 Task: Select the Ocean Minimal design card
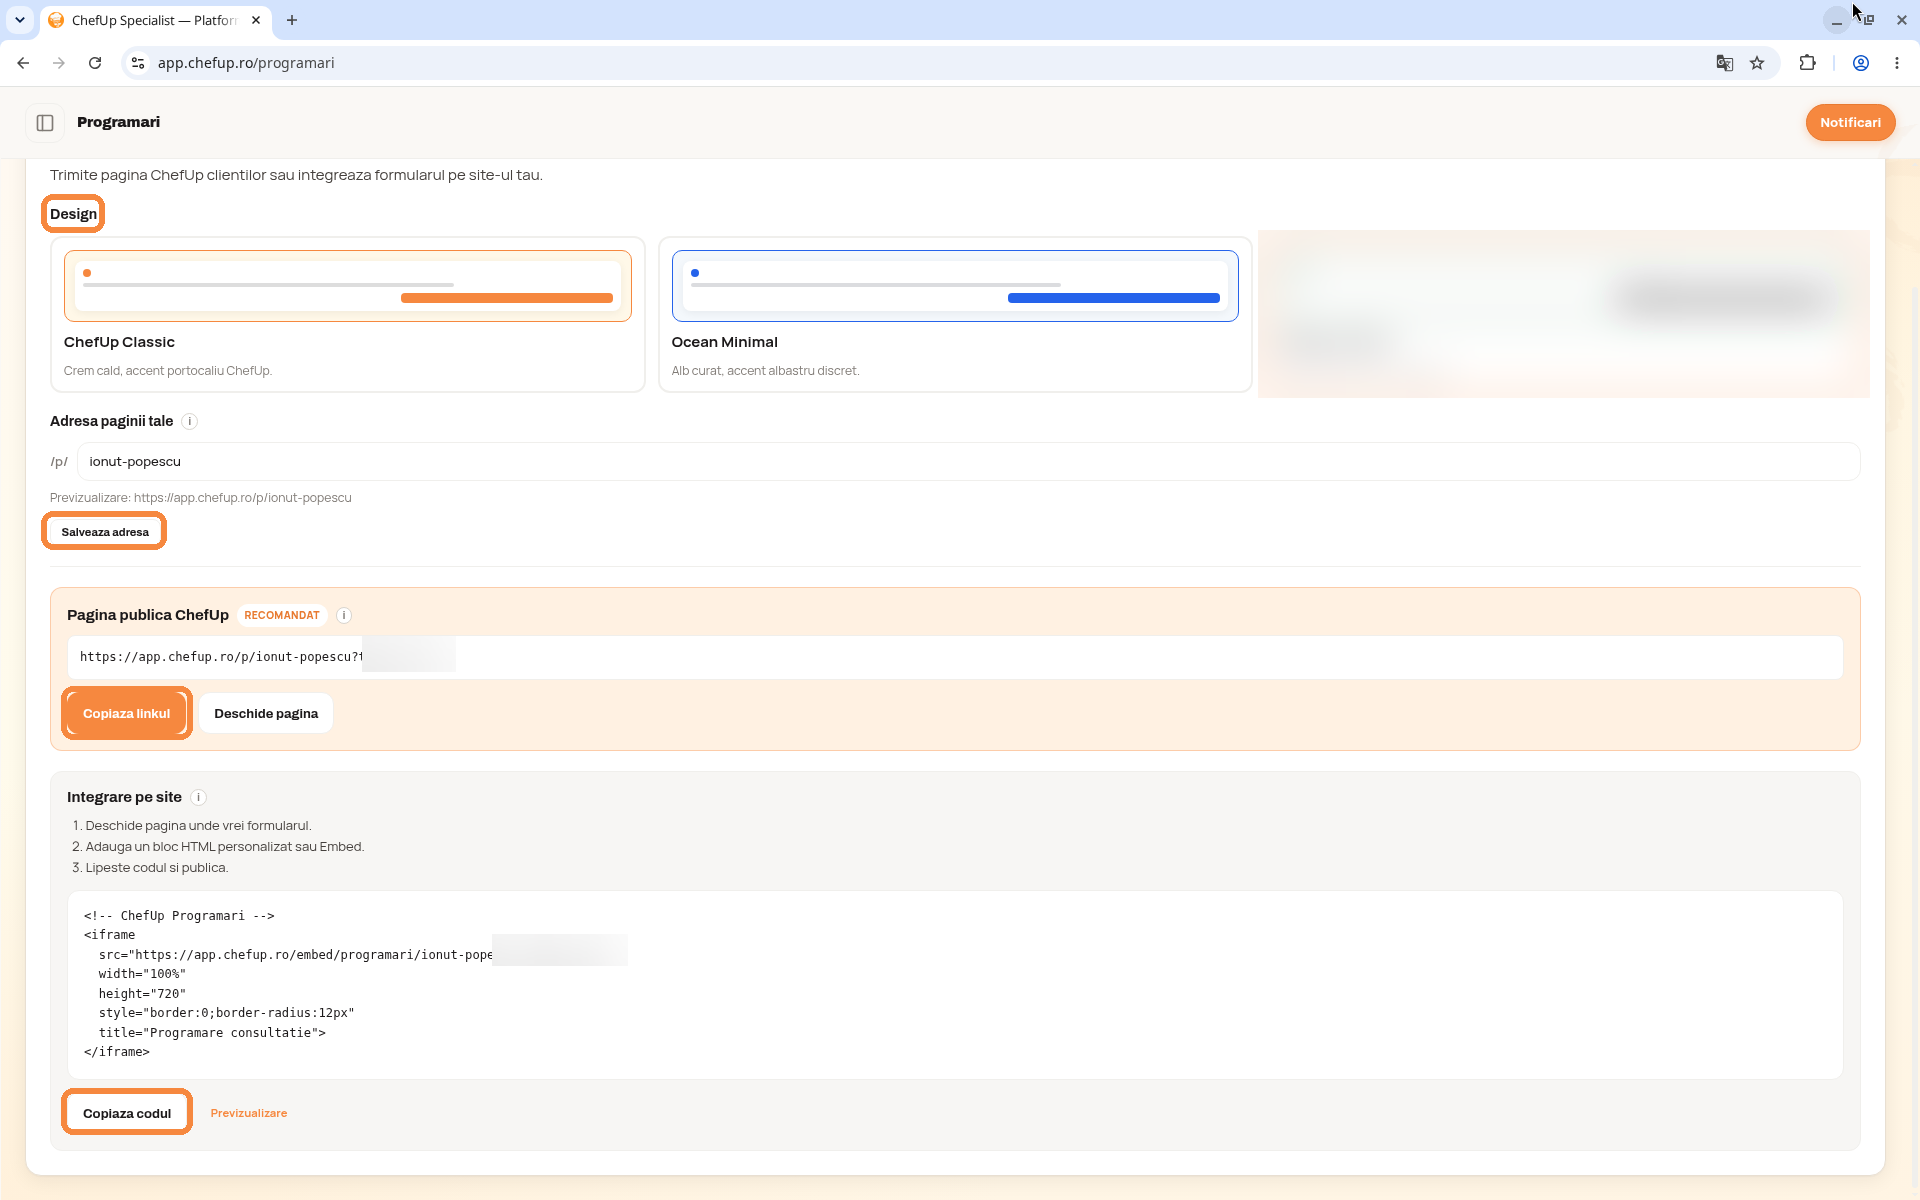(955, 315)
